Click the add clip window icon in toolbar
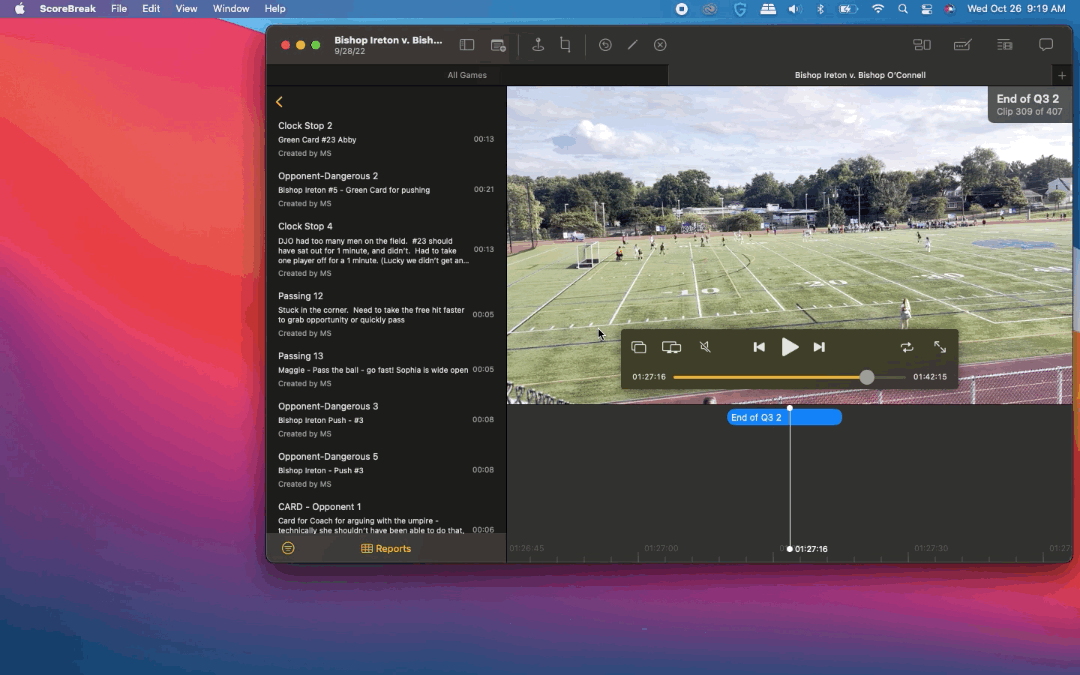Screen dimensions: 1080x675 pyautogui.click(x=498, y=45)
